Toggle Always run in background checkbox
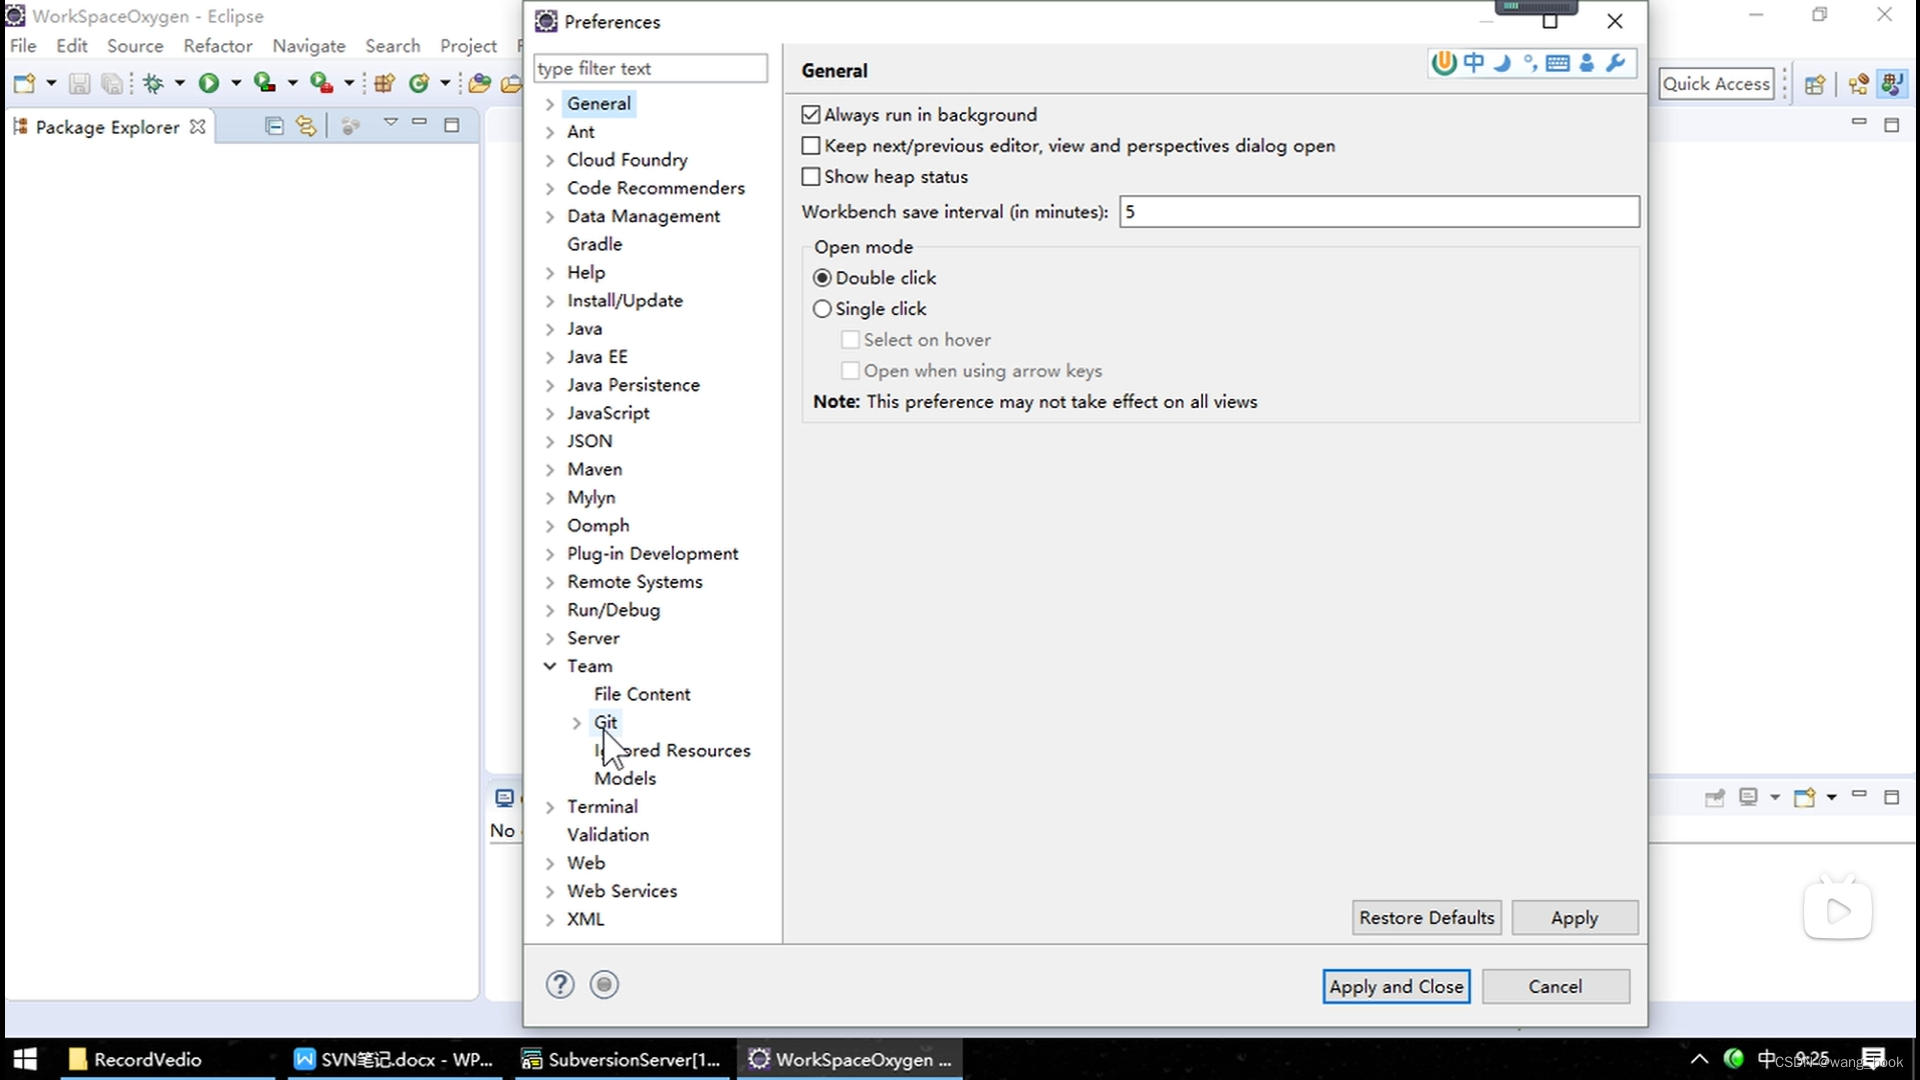Screen dimensions: 1920x1080 tap(811, 115)
